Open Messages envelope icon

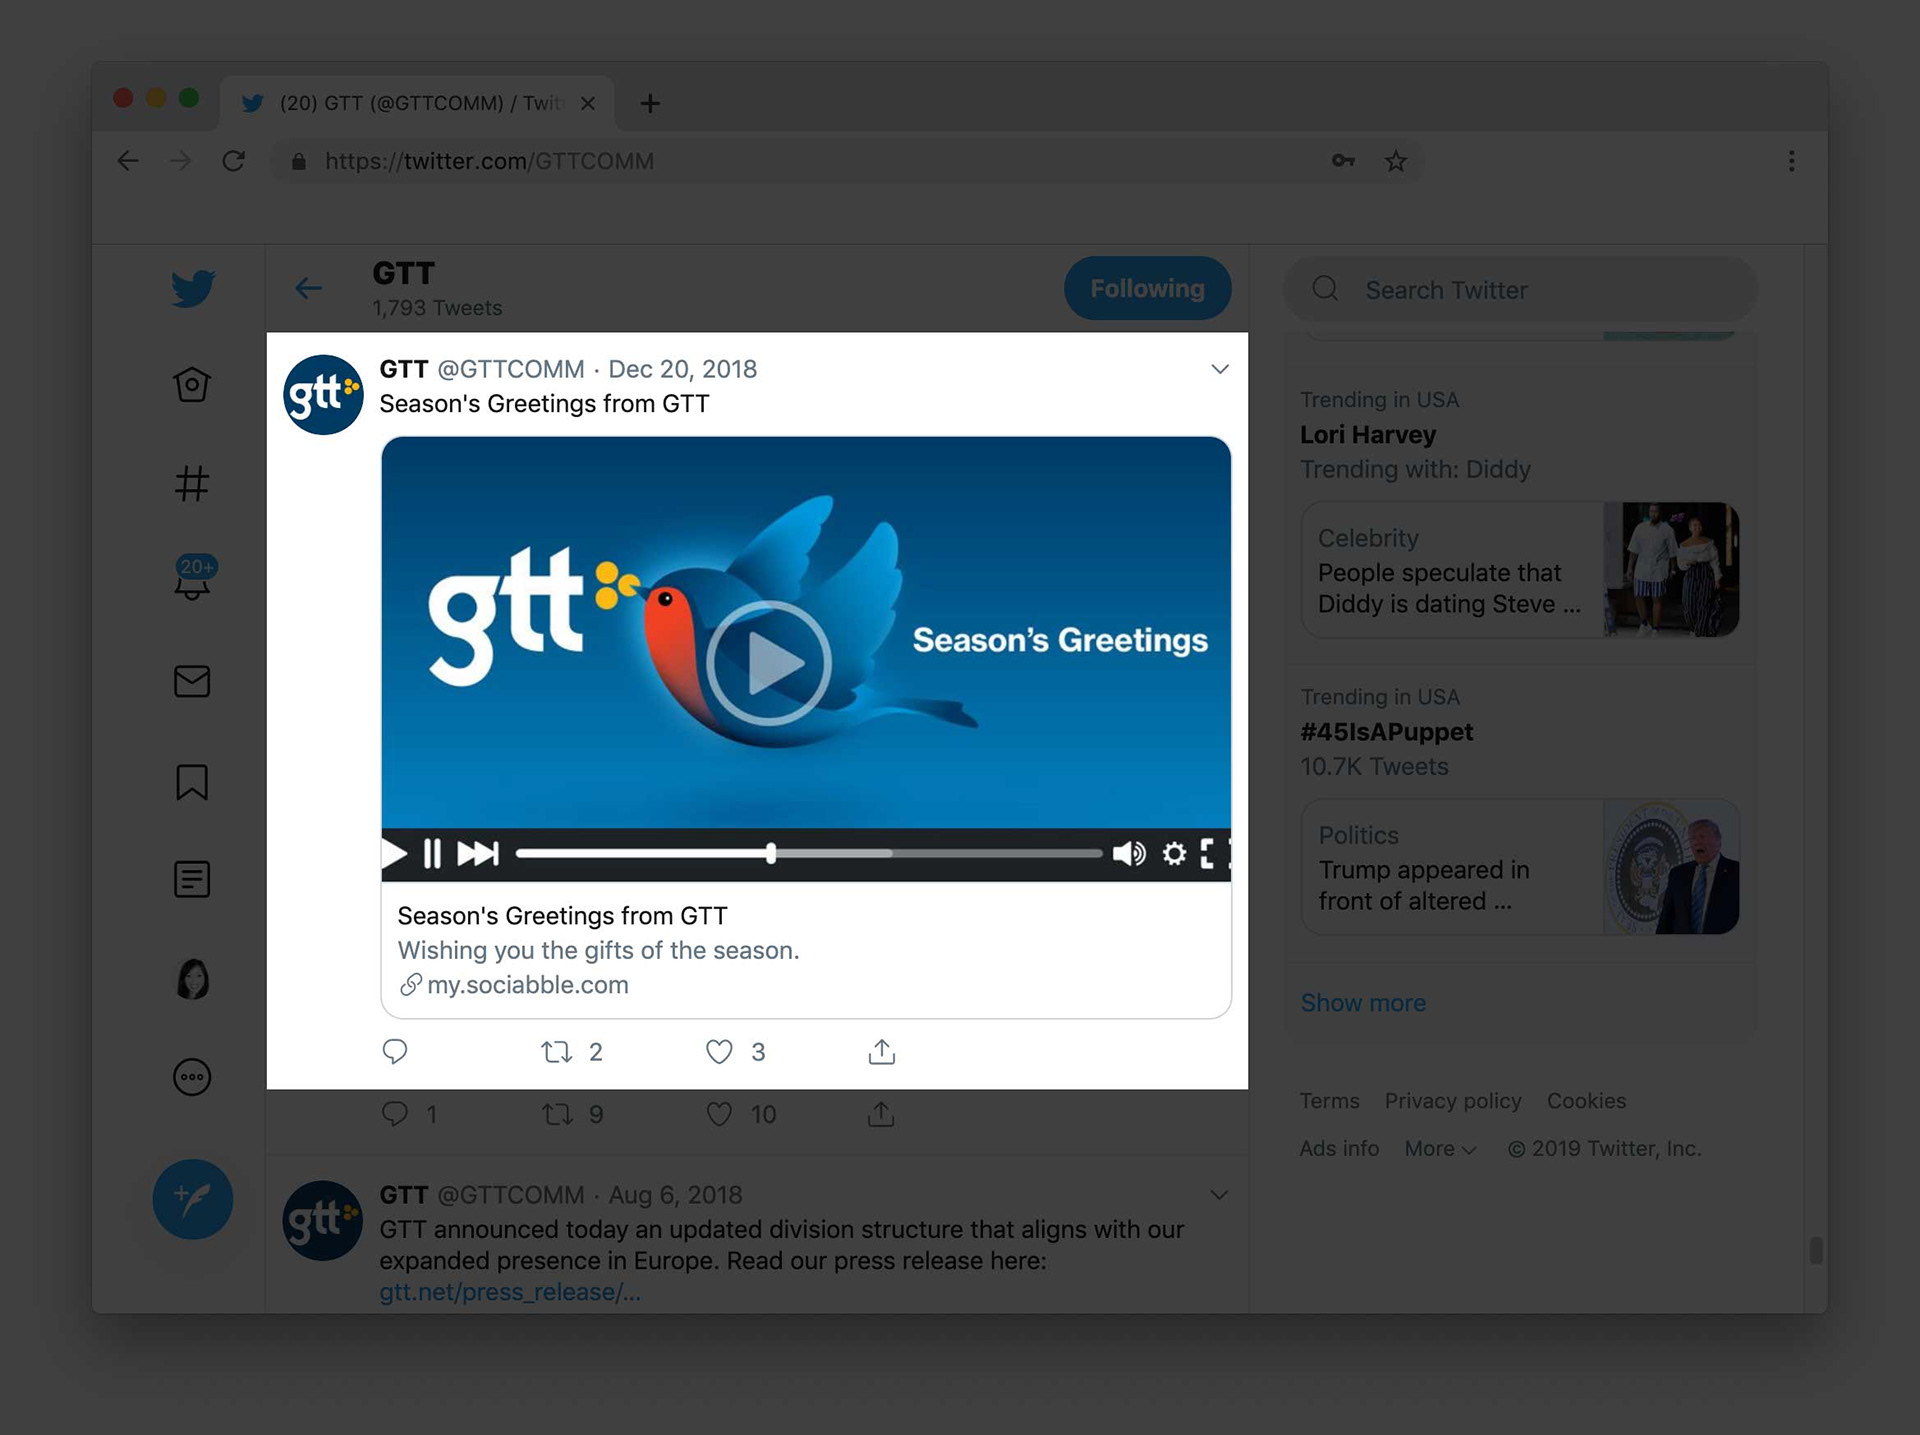pos(192,682)
